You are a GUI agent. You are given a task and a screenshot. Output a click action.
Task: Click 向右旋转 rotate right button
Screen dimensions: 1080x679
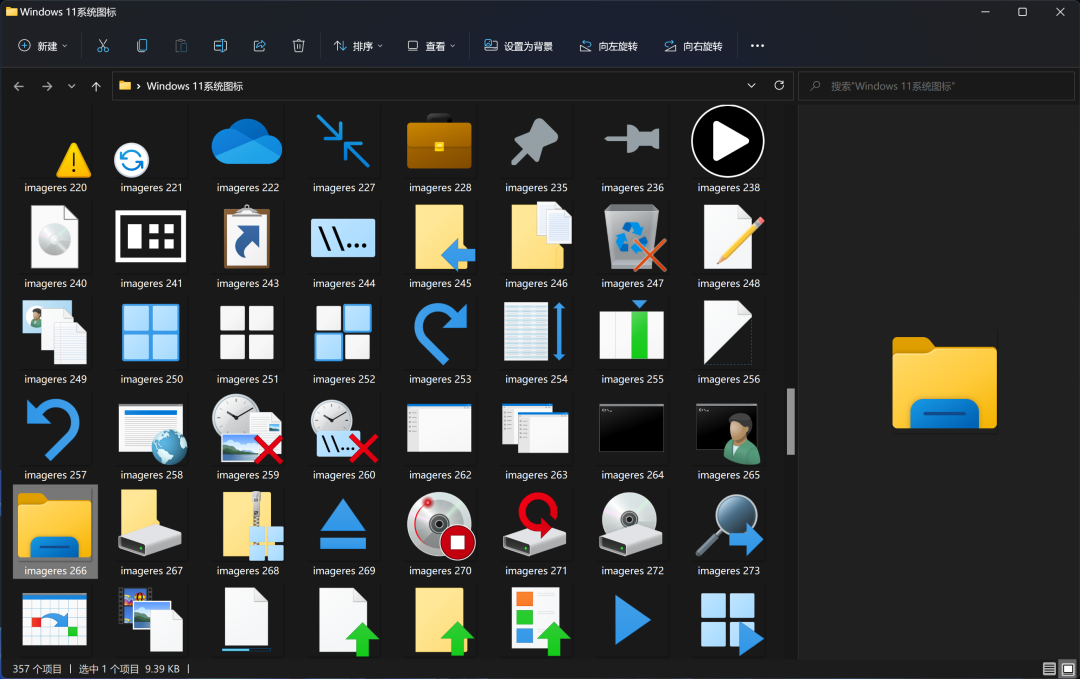point(693,46)
